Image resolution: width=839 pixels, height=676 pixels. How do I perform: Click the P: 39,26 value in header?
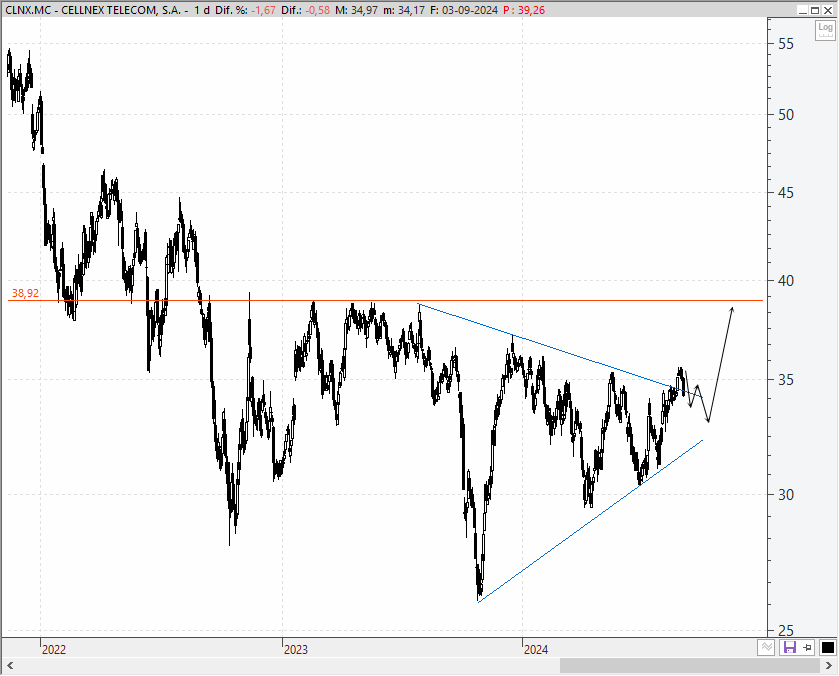[524, 10]
